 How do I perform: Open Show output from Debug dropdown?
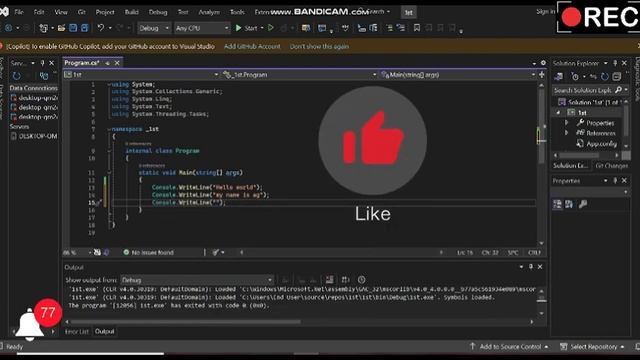pos(197,280)
